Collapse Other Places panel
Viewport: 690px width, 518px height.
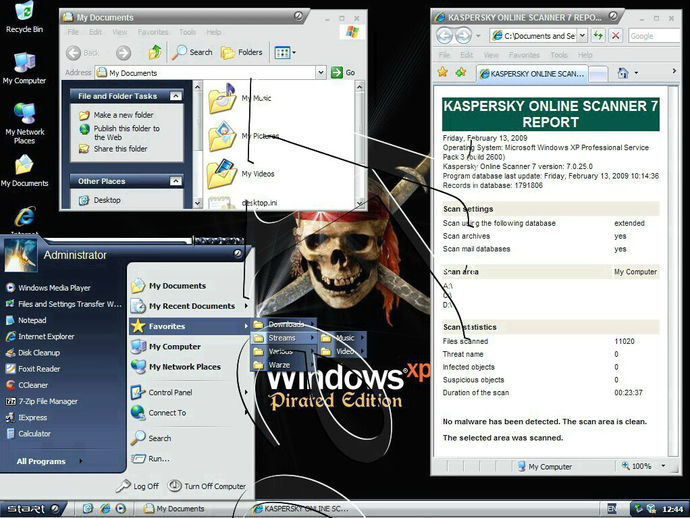[x=176, y=181]
